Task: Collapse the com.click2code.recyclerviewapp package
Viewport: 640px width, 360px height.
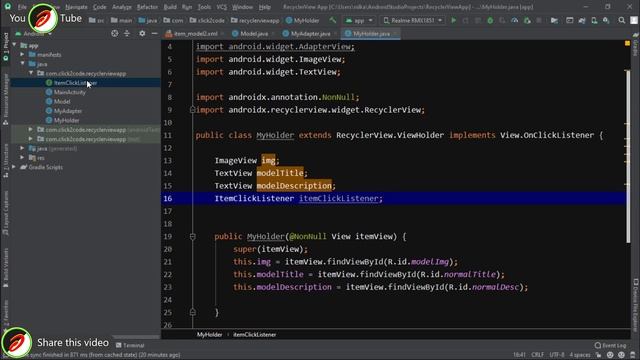Action: pos(31,73)
